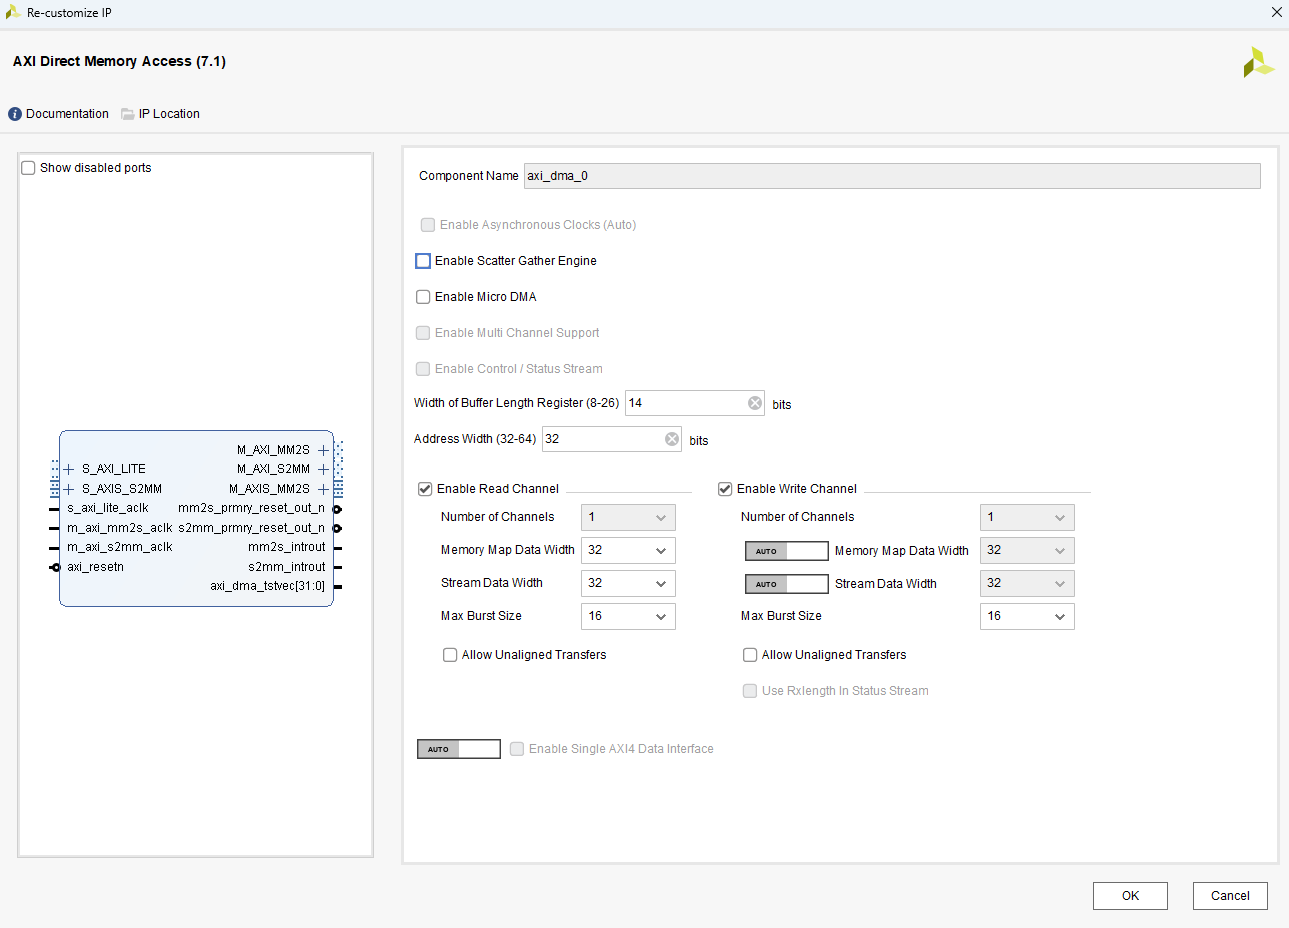Screen dimensions: 1289x928
Task: Click the mm2s_prmry_reset_out_n port label
Action: [x=251, y=508]
